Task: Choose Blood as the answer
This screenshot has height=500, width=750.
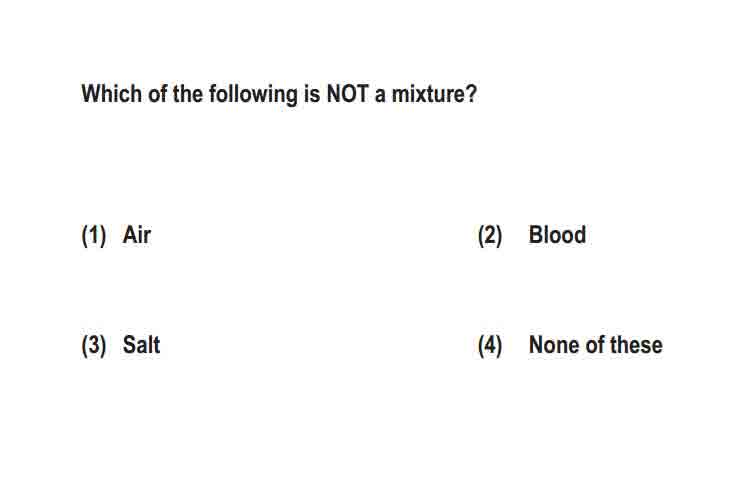Action: pos(557,235)
